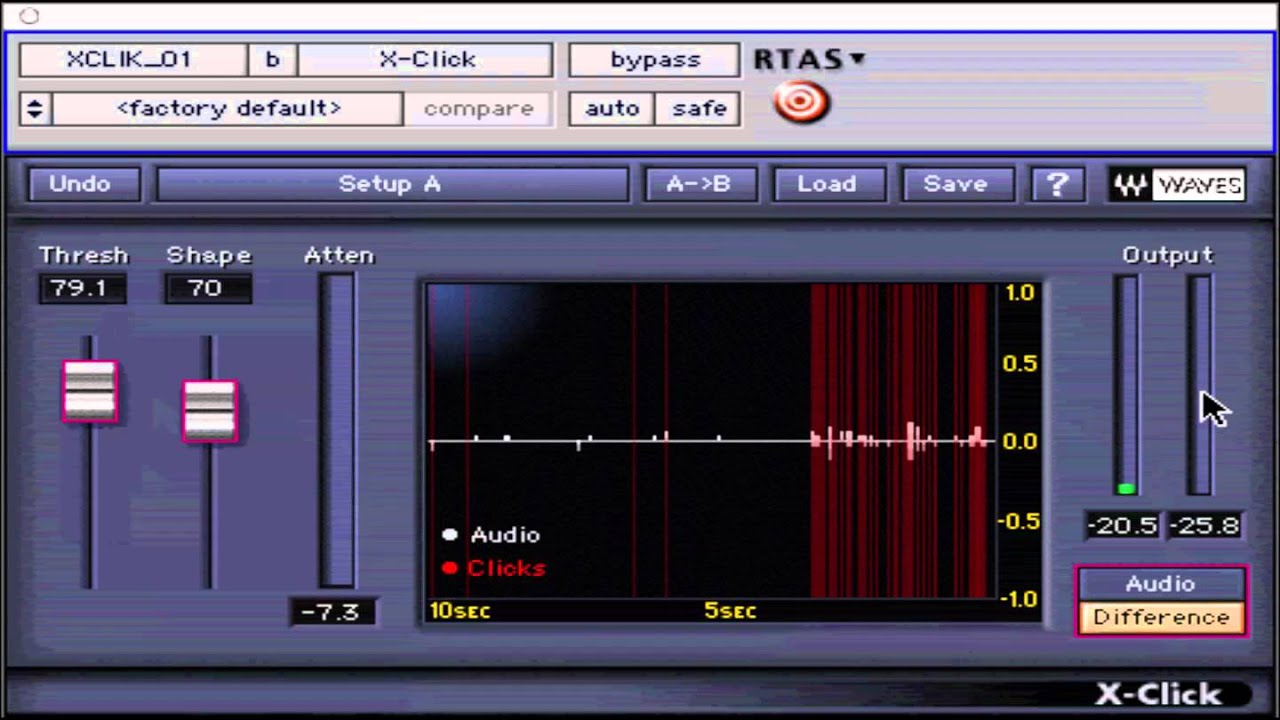Viewport: 1280px width, 720px height.
Task: Click the red target plug-in icon
Action: pyautogui.click(x=802, y=103)
